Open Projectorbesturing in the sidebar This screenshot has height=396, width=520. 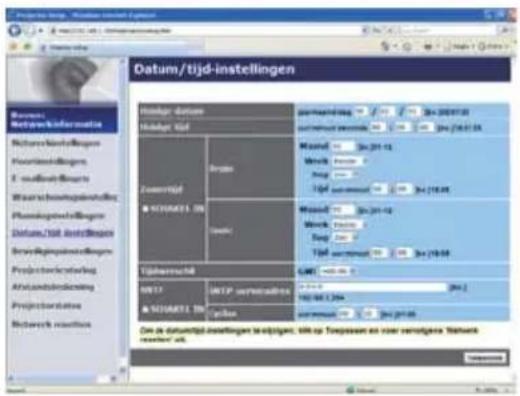point(54,270)
